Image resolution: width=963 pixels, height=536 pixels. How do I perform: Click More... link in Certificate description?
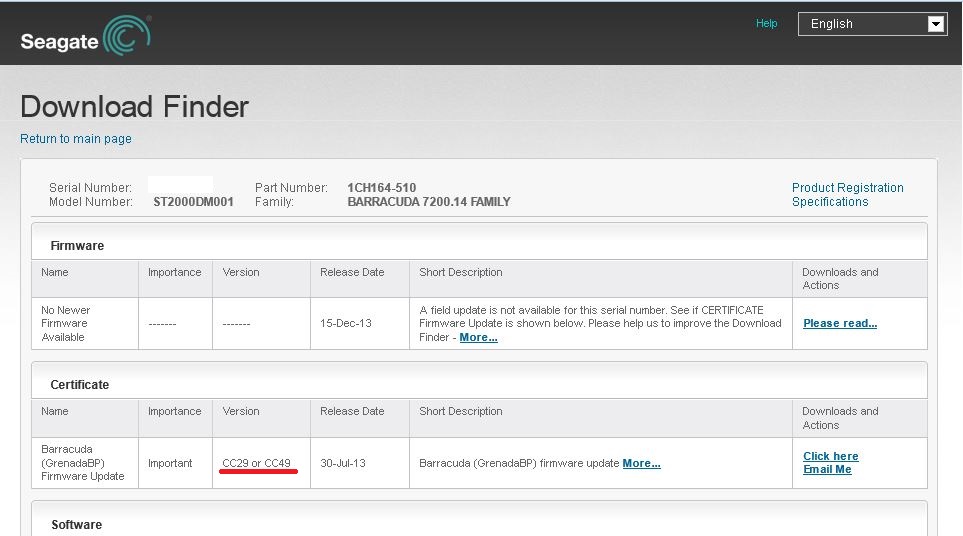[641, 464]
